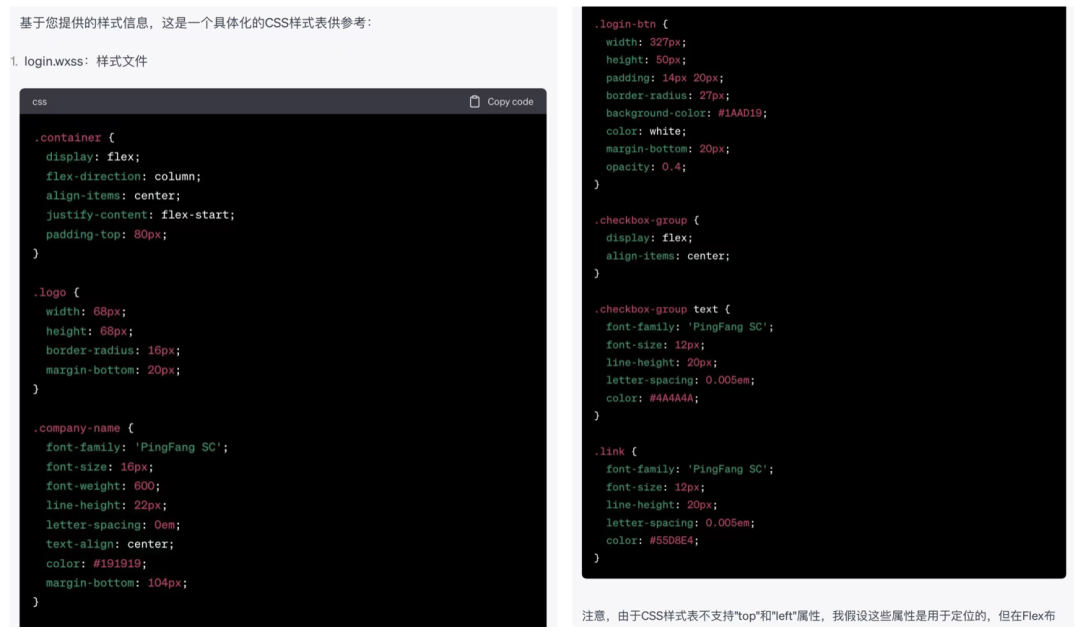Click the note paragraph starting with 注意
Image resolution: width=1080 pixels, height=640 pixels.
[819, 616]
